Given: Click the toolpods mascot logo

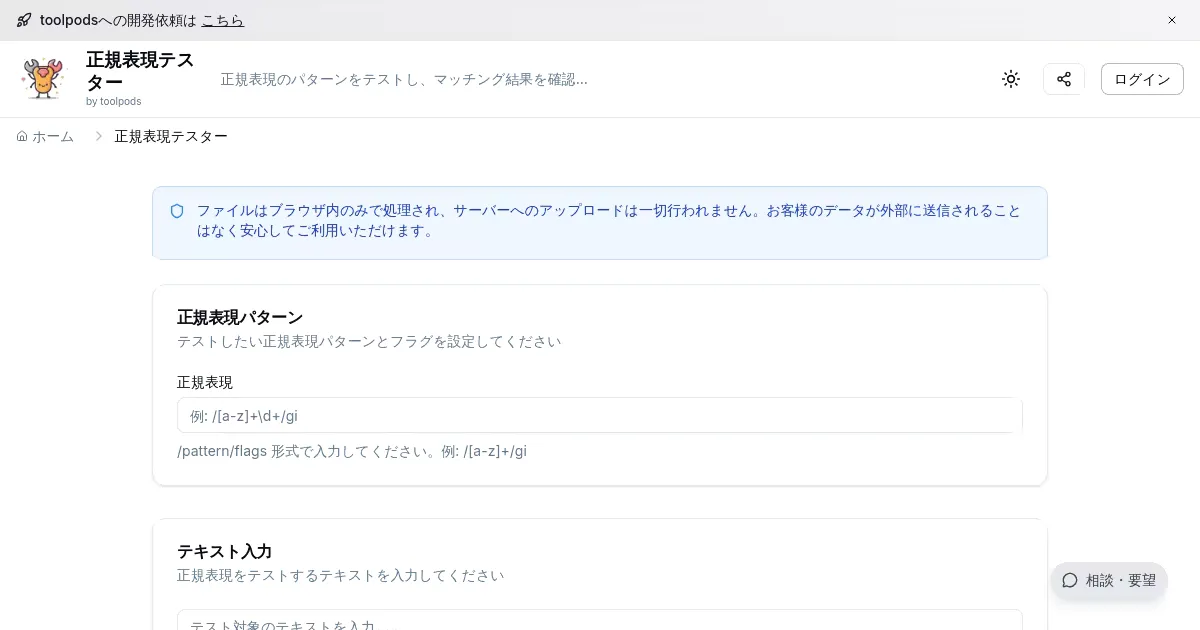Looking at the screenshot, I should click(43, 79).
